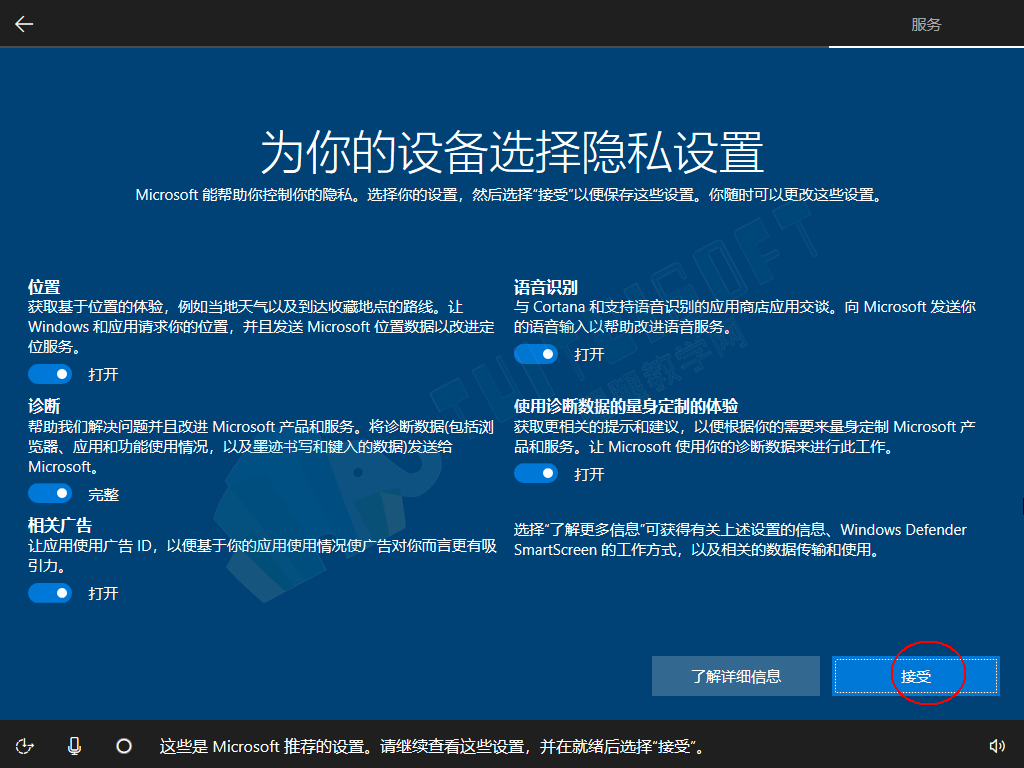
Task: Click the 接受 accept button
Action: click(916, 676)
